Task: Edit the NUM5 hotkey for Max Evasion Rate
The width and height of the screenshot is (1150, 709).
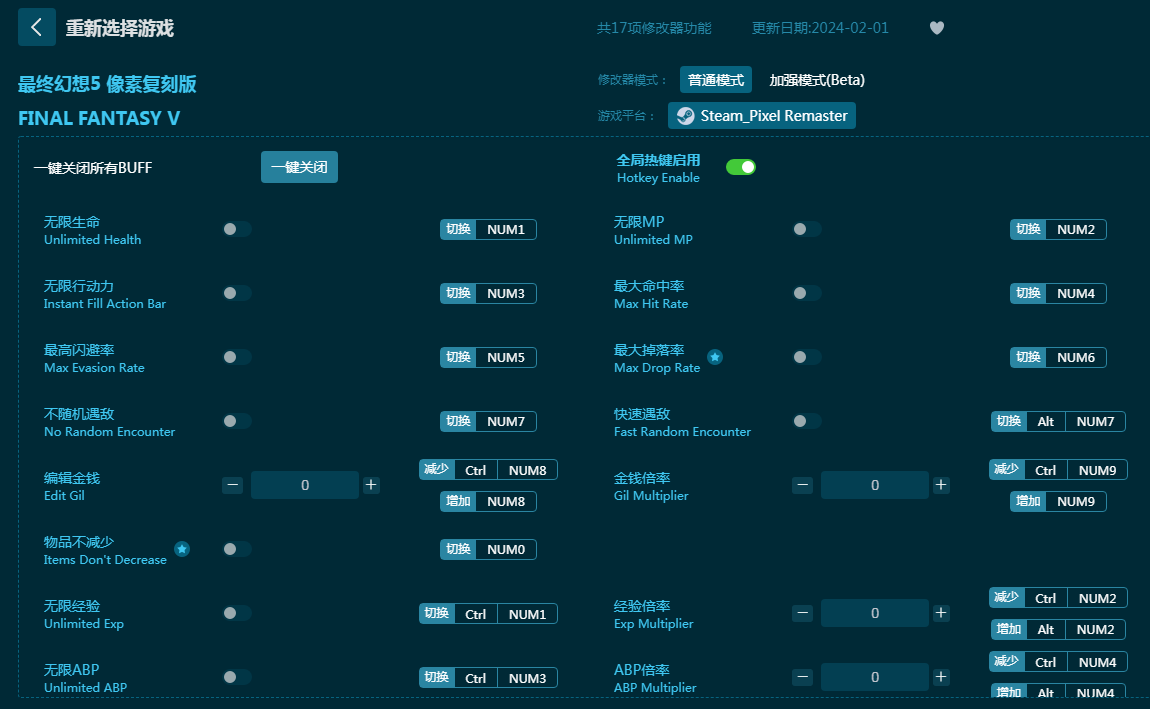Action: pyautogui.click(x=488, y=357)
